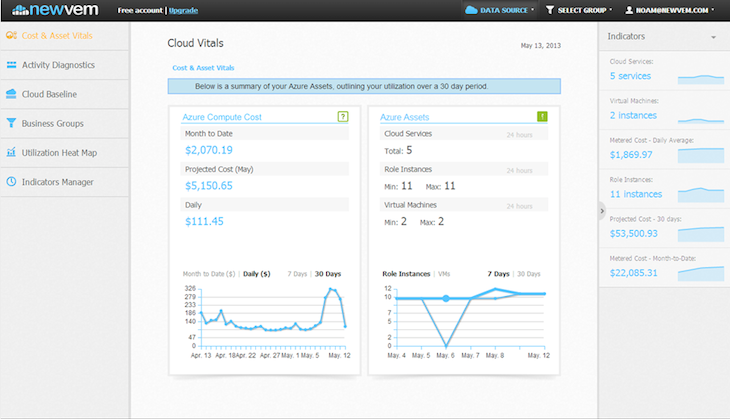This screenshot has width=730, height=419.
Task: Open the 5 services indicator
Action: point(630,76)
